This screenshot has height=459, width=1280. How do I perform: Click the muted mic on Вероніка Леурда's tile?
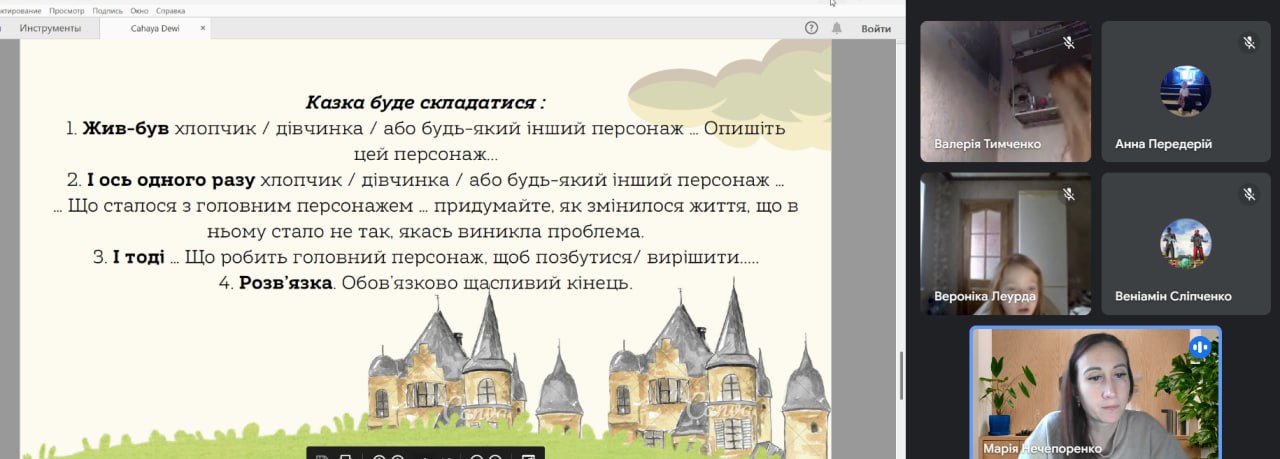1068,194
